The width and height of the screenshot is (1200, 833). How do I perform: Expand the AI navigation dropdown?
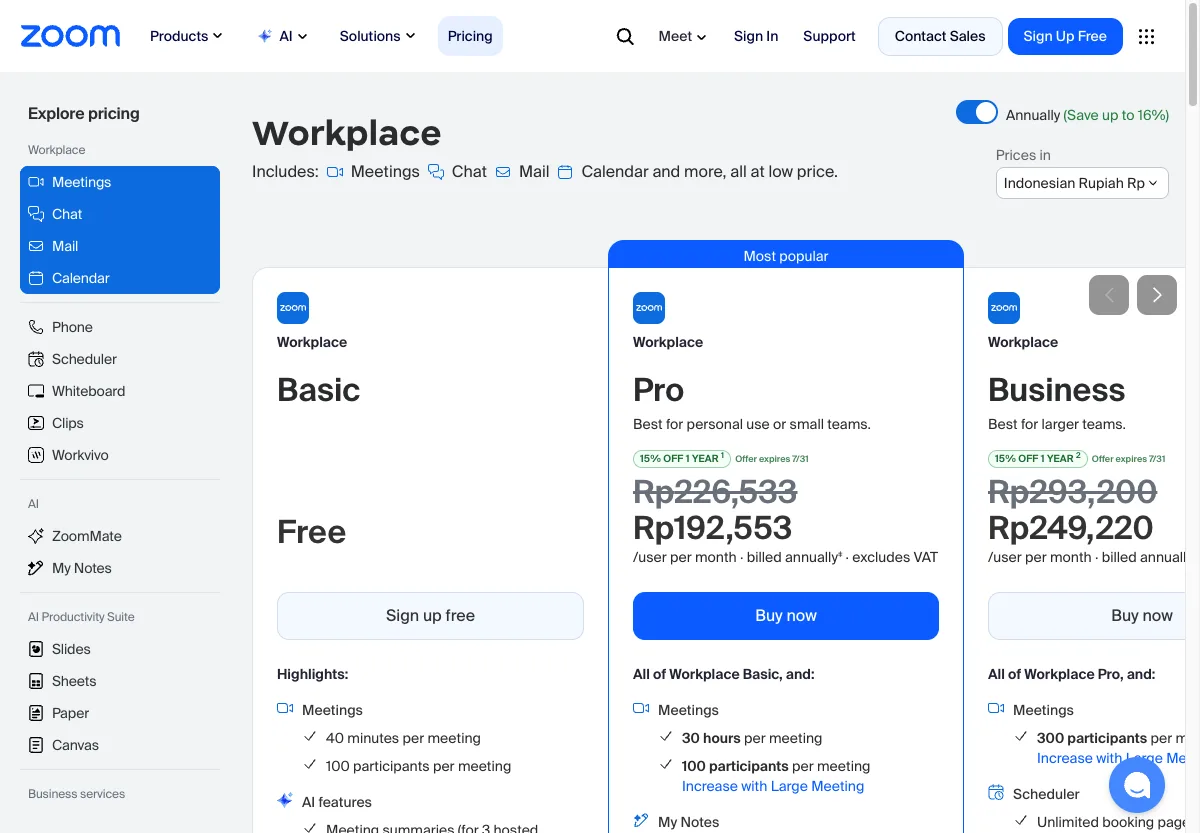283,36
